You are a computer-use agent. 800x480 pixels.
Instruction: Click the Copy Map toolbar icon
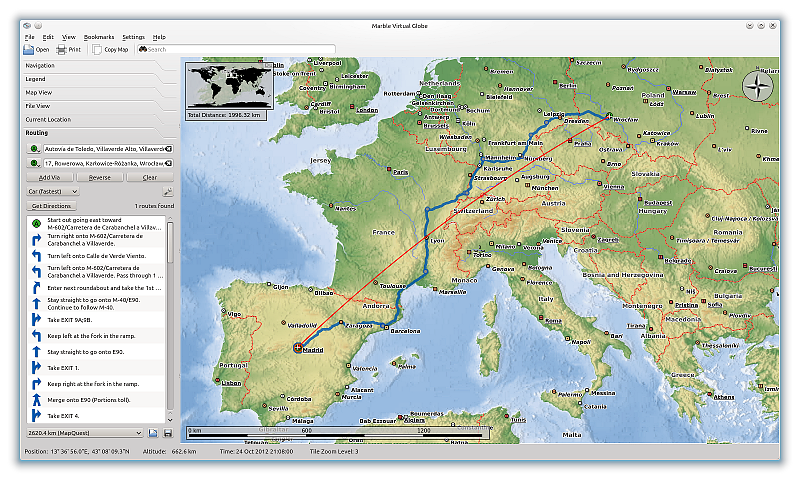pyautogui.click(x=97, y=49)
